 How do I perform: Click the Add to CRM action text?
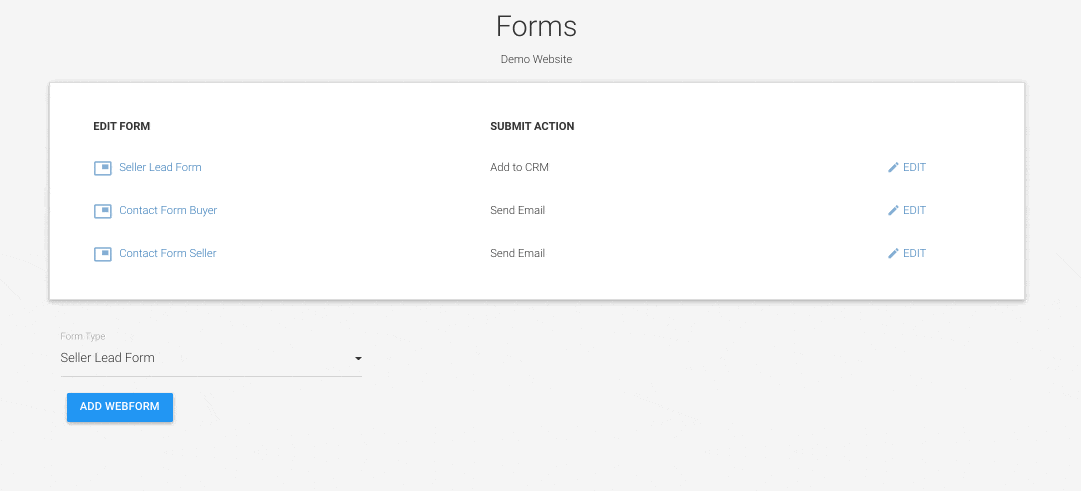pyautogui.click(x=519, y=167)
